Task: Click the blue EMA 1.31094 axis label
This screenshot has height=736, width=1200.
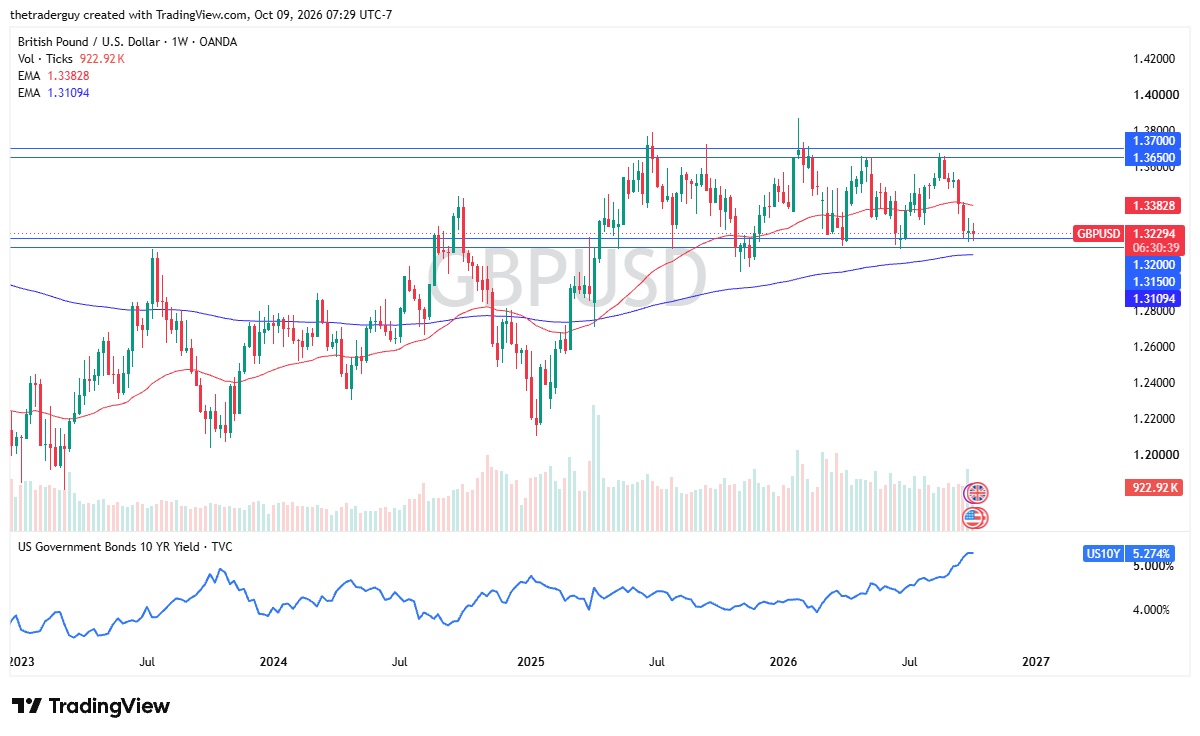Action: pyautogui.click(x=1153, y=298)
